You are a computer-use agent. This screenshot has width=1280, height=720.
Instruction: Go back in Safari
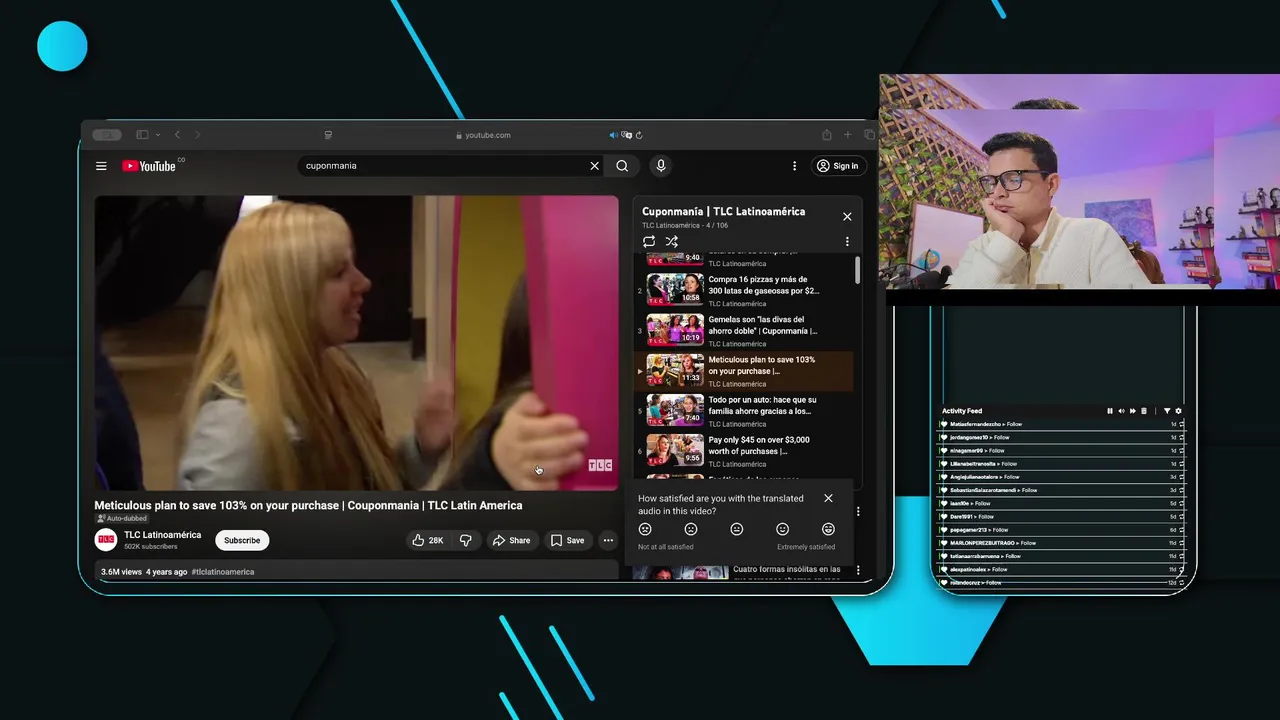[177, 135]
